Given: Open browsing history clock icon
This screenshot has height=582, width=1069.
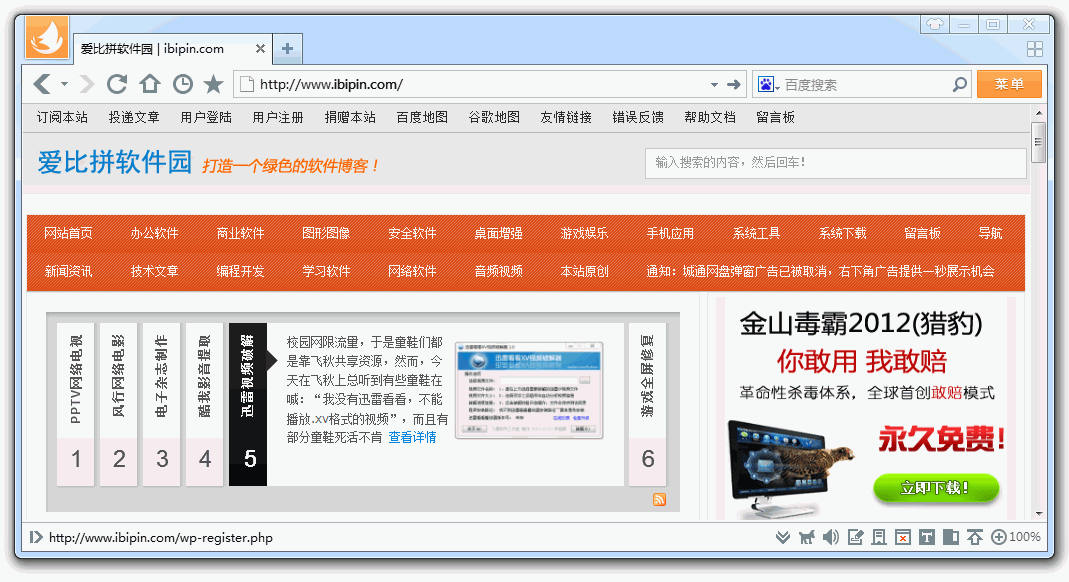Looking at the screenshot, I should coord(183,85).
